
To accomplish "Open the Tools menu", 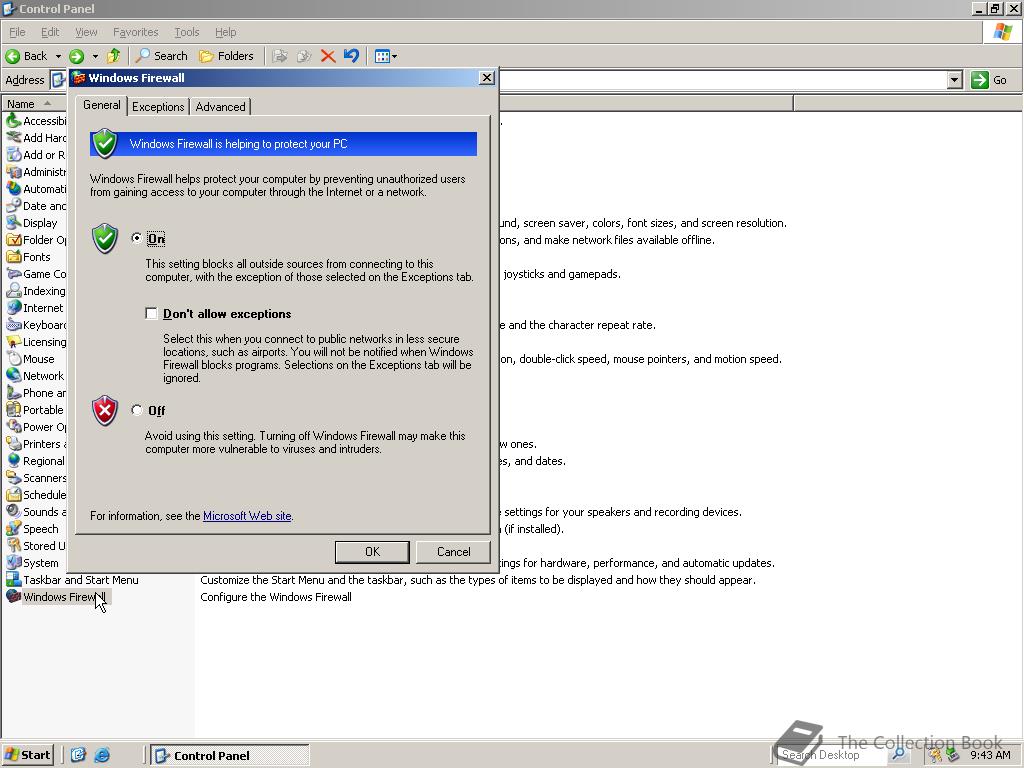I will [186, 32].
